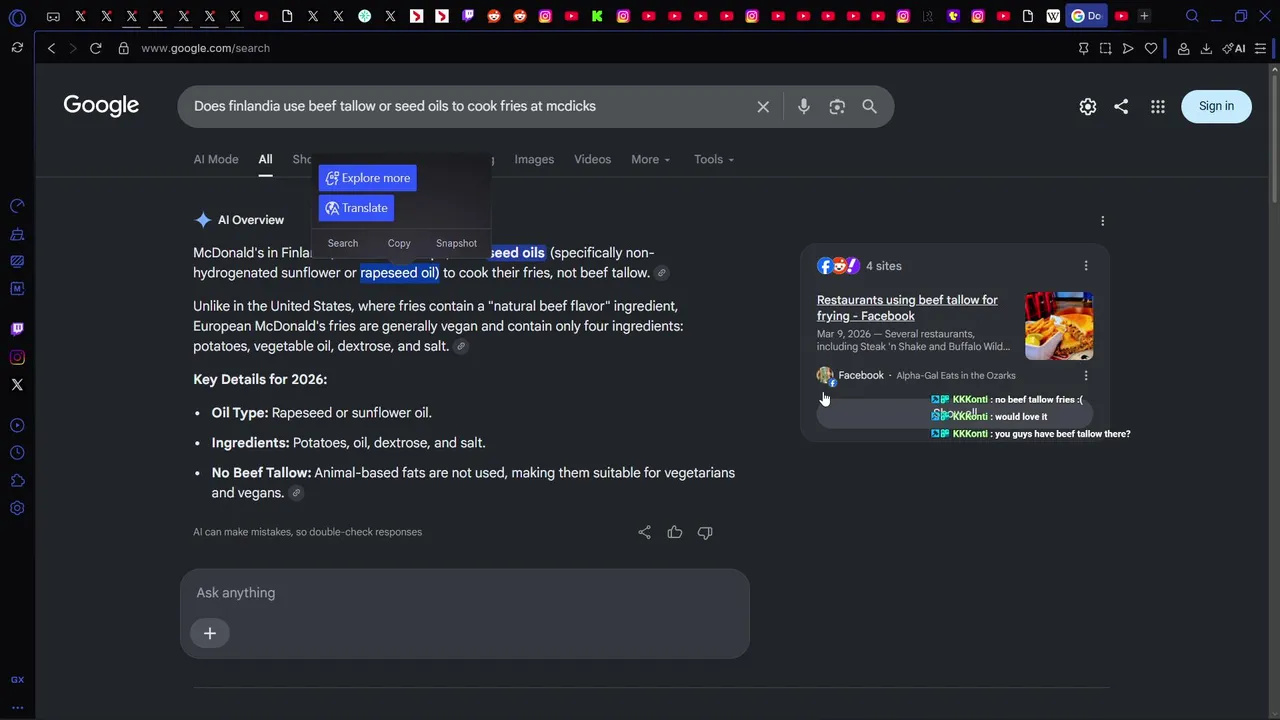The height and width of the screenshot is (720, 1280).
Task: Open 'Restaurants using beef tallow for frying' link
Action: click(907, 308)
